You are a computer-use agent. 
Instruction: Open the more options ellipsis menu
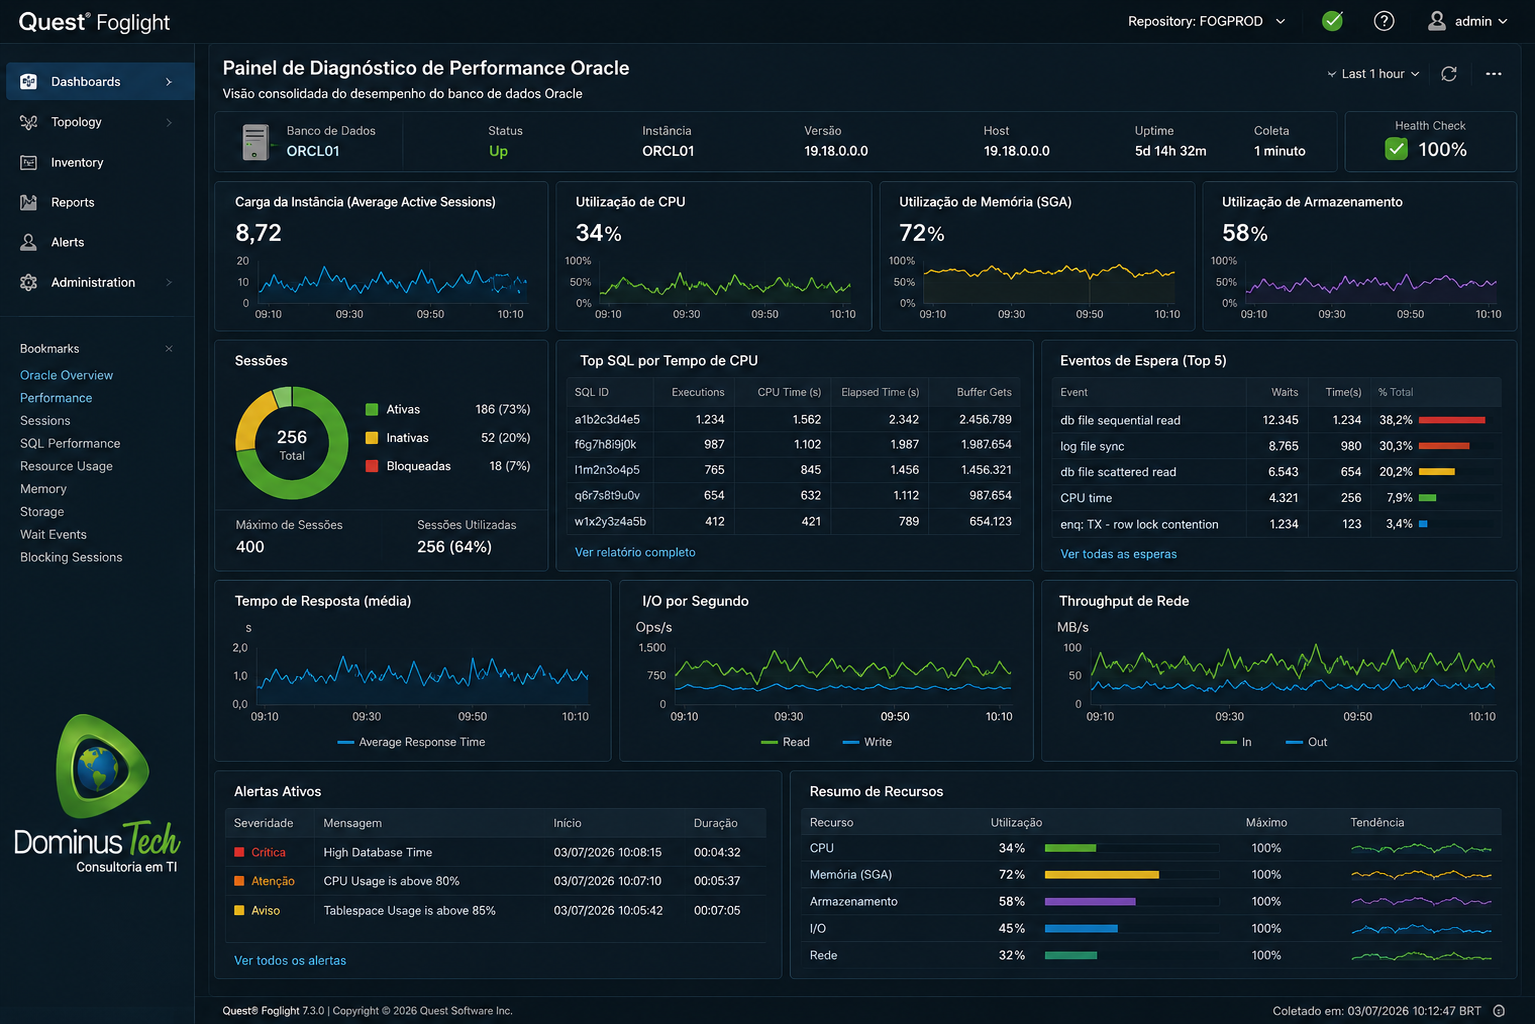pyautogui.click(x=1494, y=74)
